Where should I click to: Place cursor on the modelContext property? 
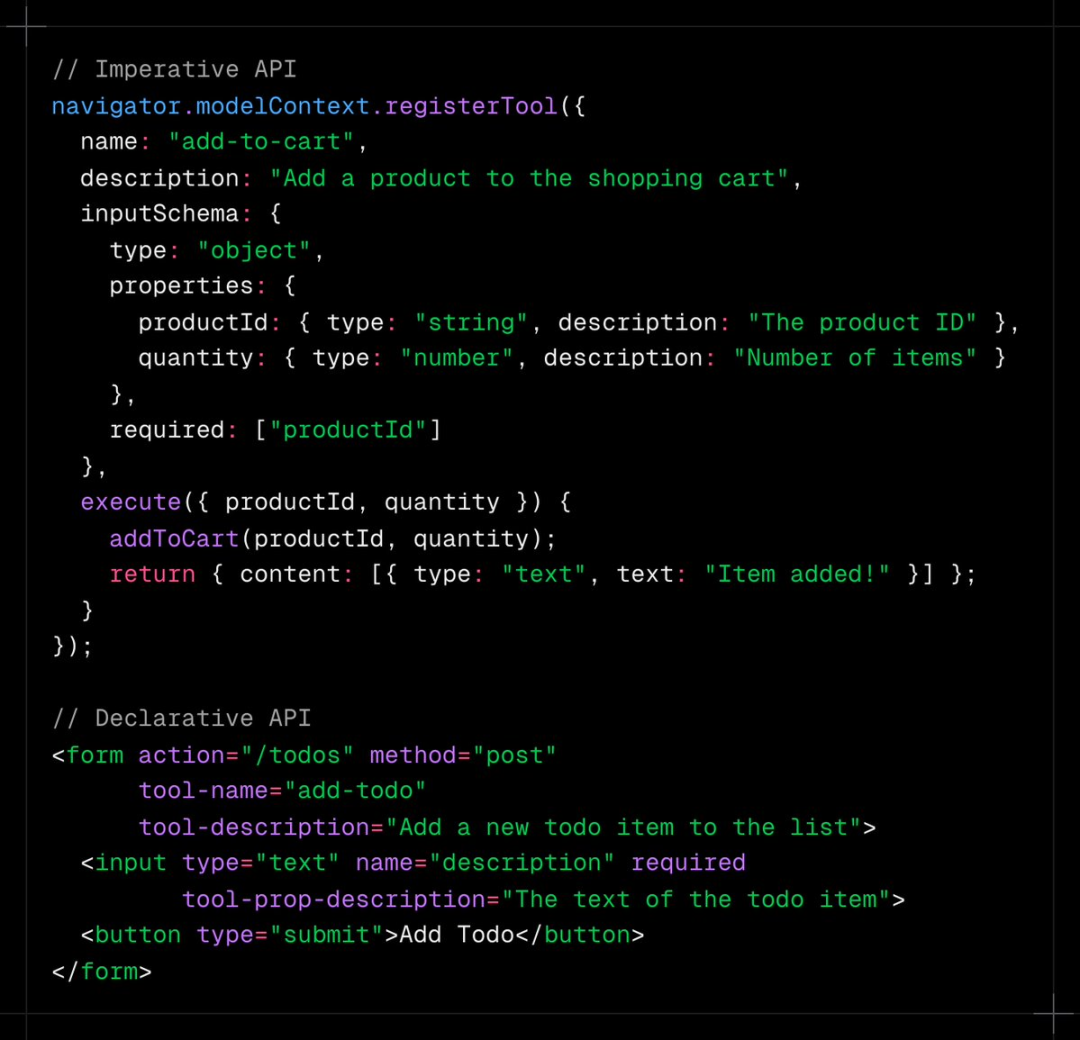click(x=282, y=106)
